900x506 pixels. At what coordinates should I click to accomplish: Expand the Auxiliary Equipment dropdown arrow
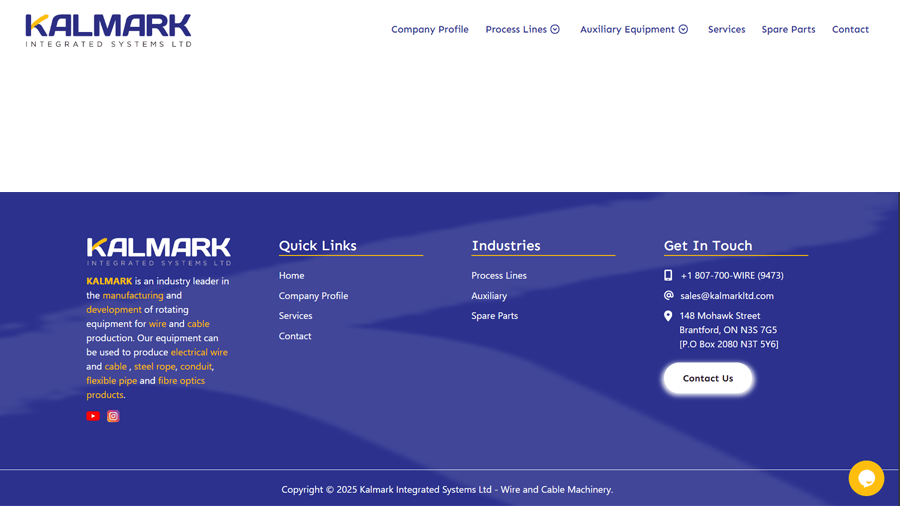684,30
